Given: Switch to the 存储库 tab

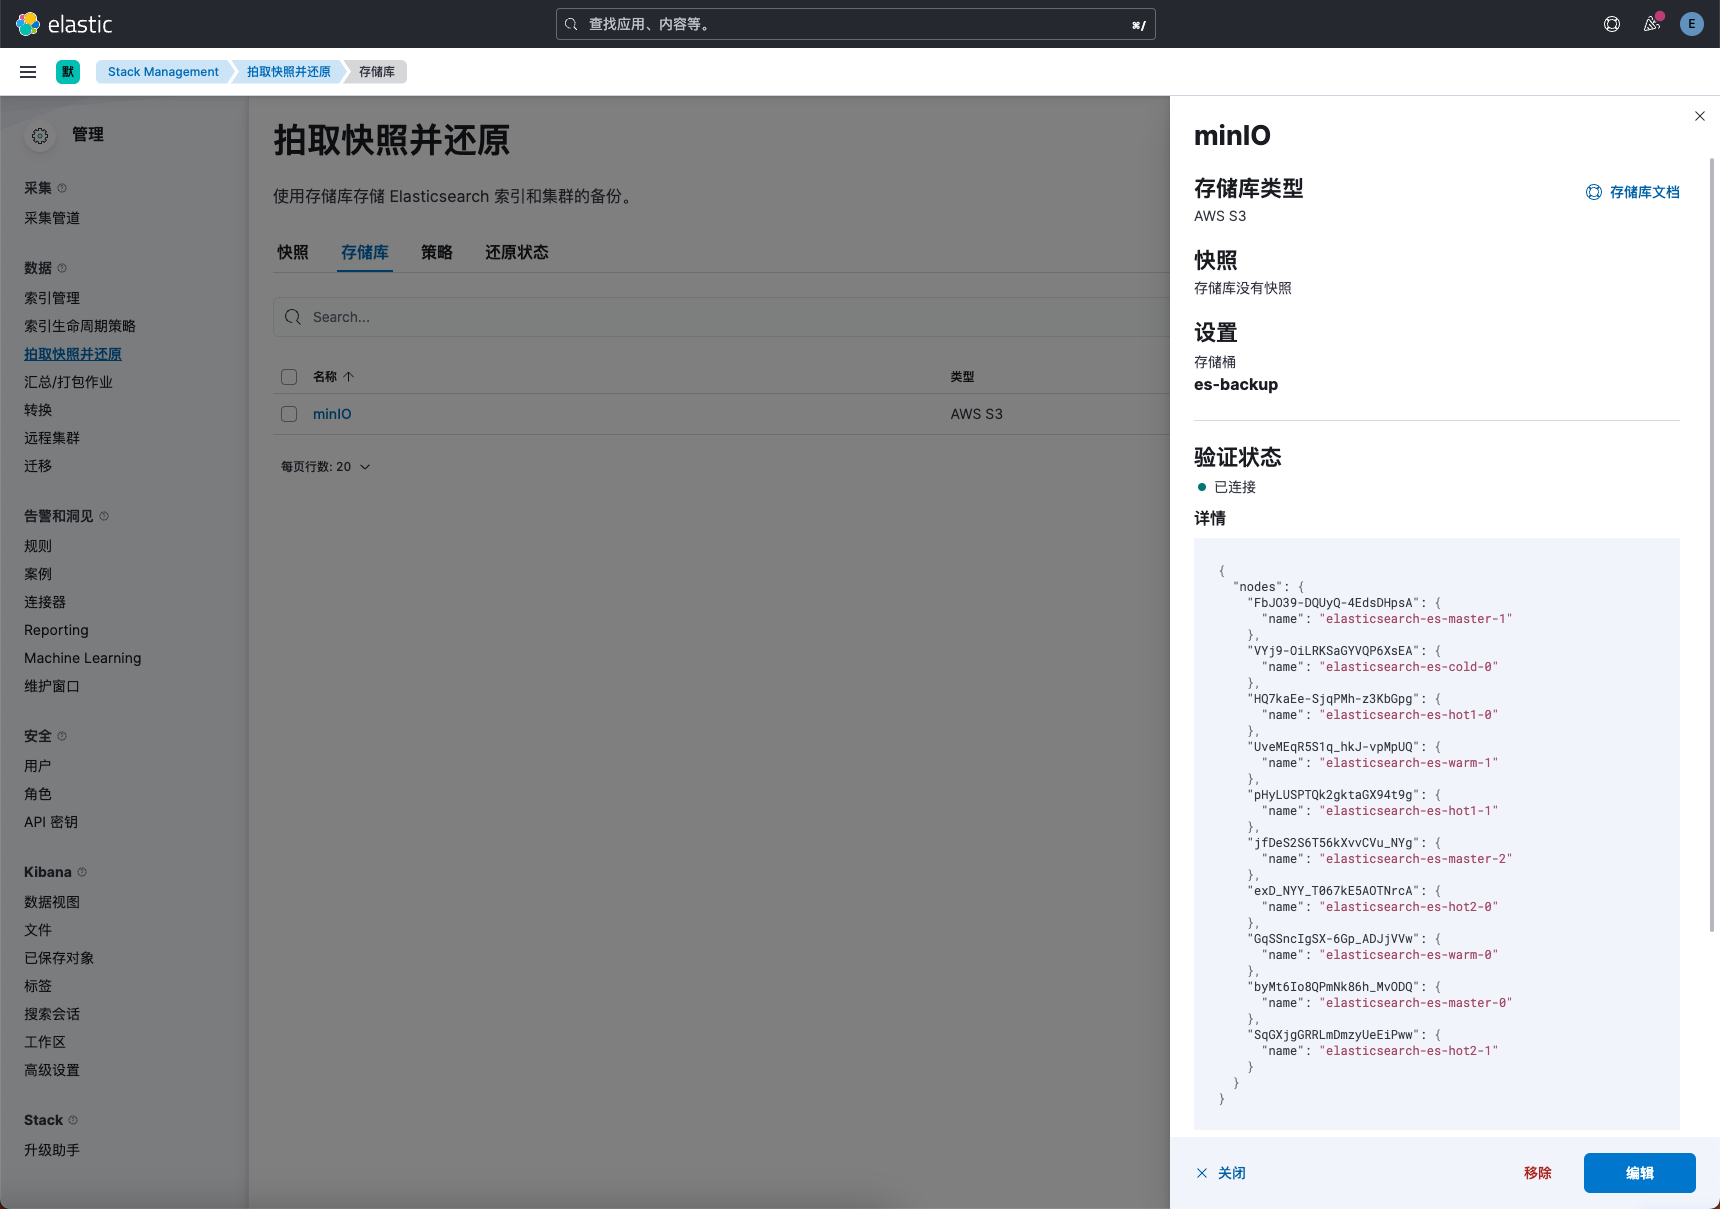Looking at the screenshot, I should (x=365, y=252).
